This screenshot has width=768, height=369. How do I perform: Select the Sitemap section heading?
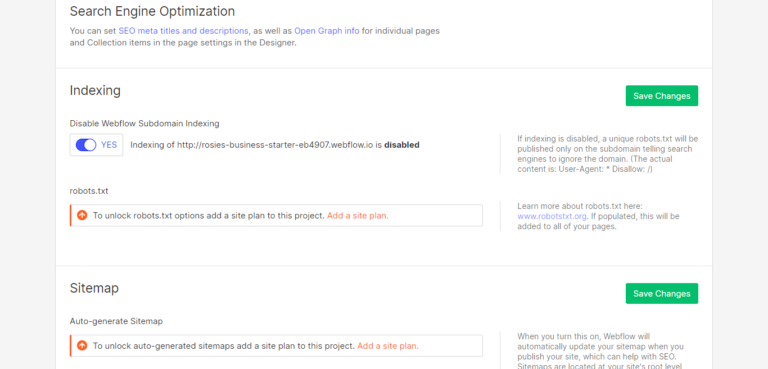[x=94, y=288]
